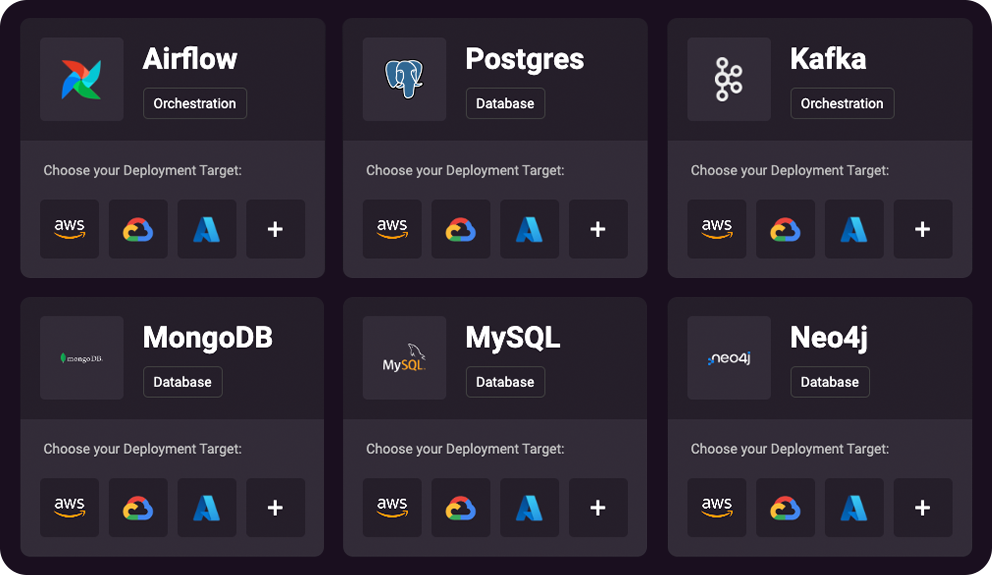
Task: Click the MySQL card title
Action: tap(512, 338)
